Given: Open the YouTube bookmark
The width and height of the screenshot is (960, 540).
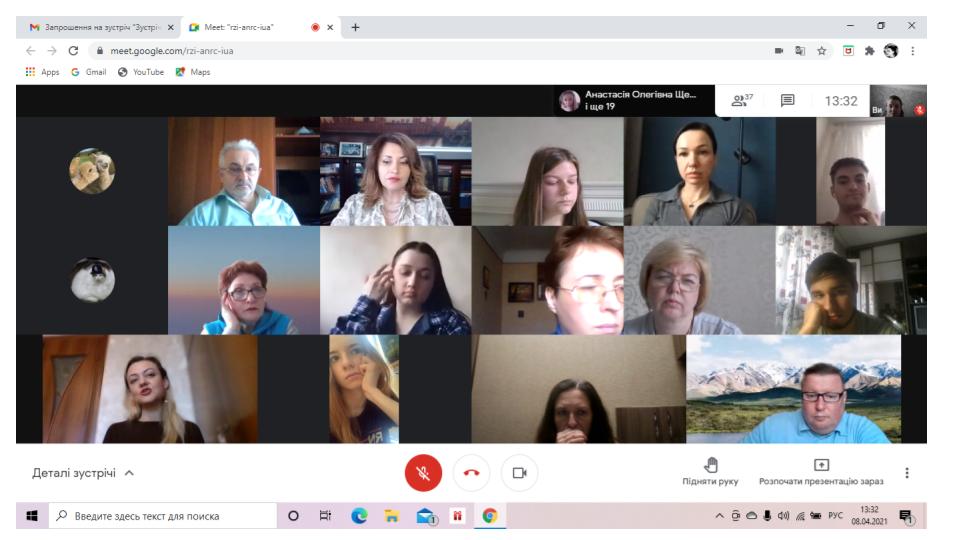Looking at the screenshot, I should coord(141,72).
